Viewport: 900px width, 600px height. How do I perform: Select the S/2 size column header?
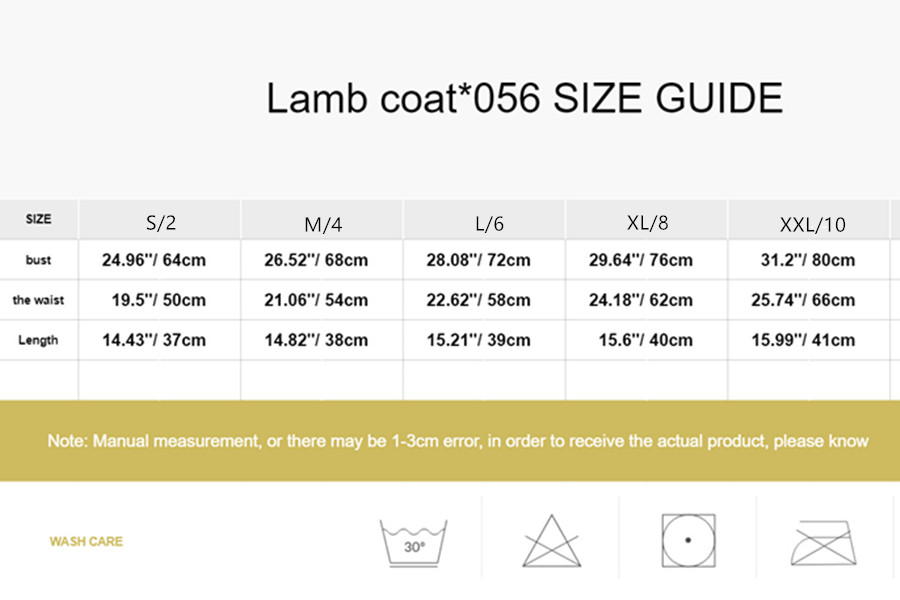(161, 222)
